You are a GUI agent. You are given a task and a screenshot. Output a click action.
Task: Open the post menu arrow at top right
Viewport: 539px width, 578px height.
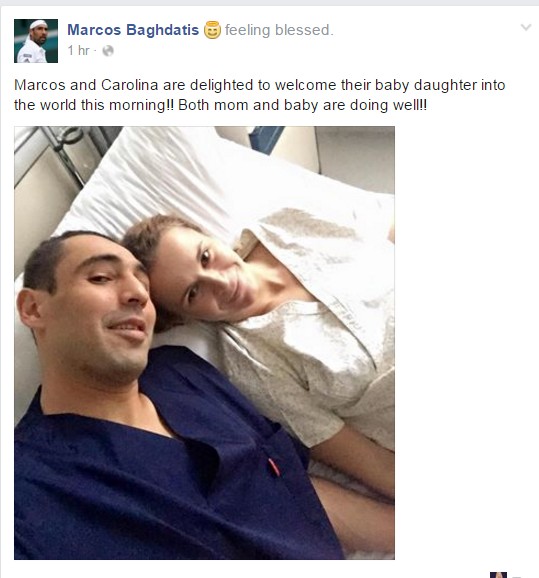[x=526, y=27]
